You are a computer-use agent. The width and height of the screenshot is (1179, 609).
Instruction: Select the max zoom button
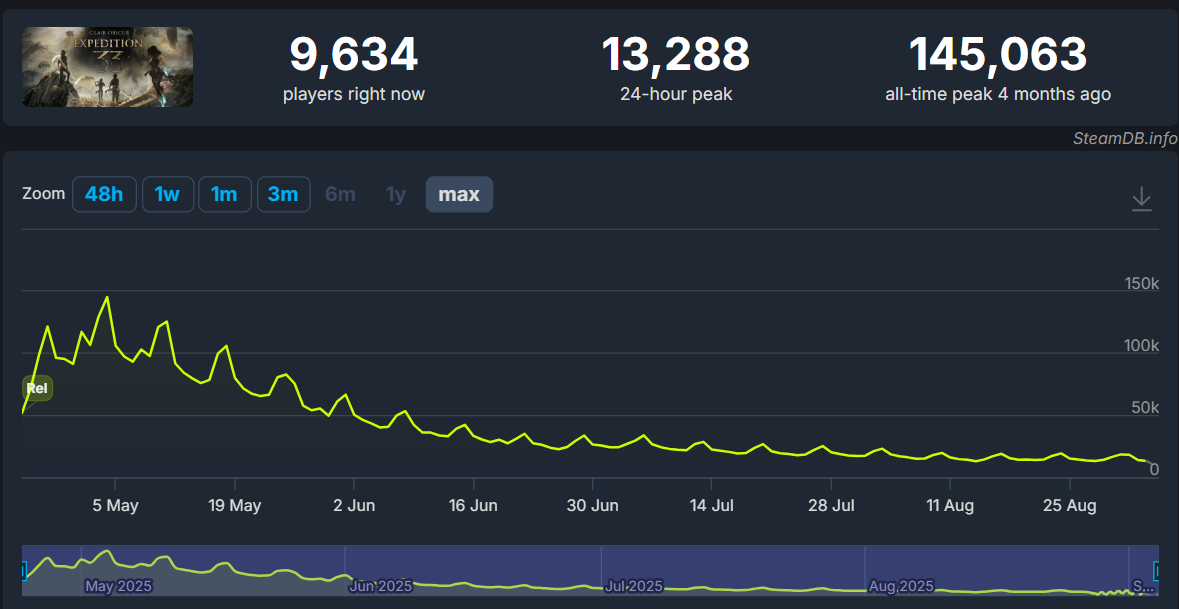point(459,194)
